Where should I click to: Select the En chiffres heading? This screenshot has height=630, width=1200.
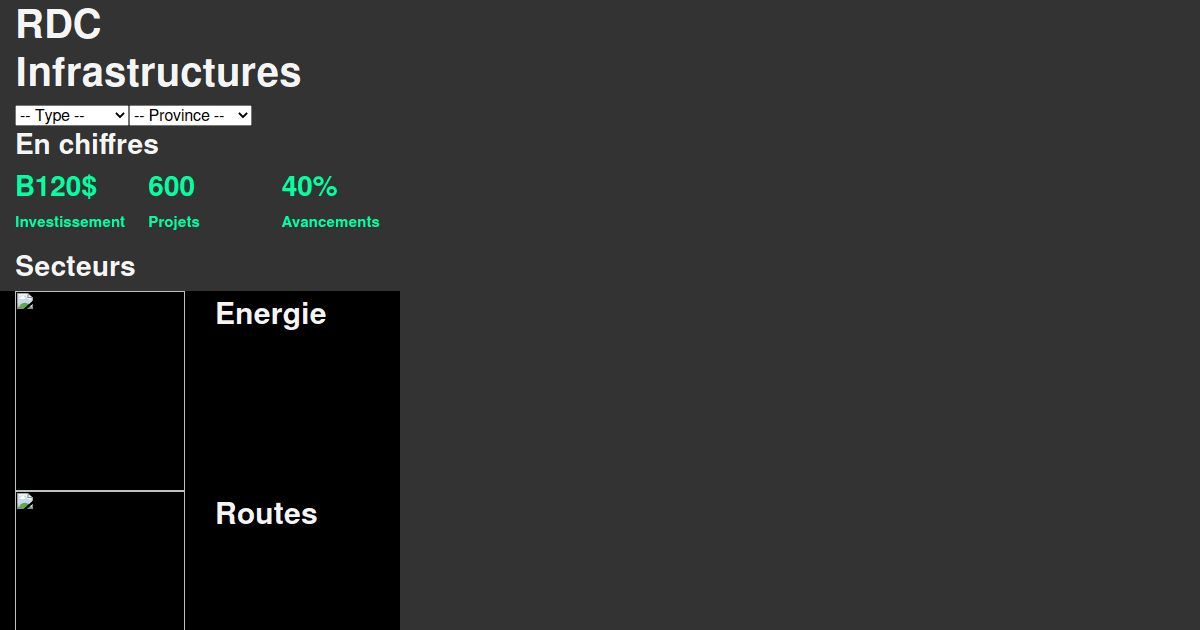(x=87, y=145)
